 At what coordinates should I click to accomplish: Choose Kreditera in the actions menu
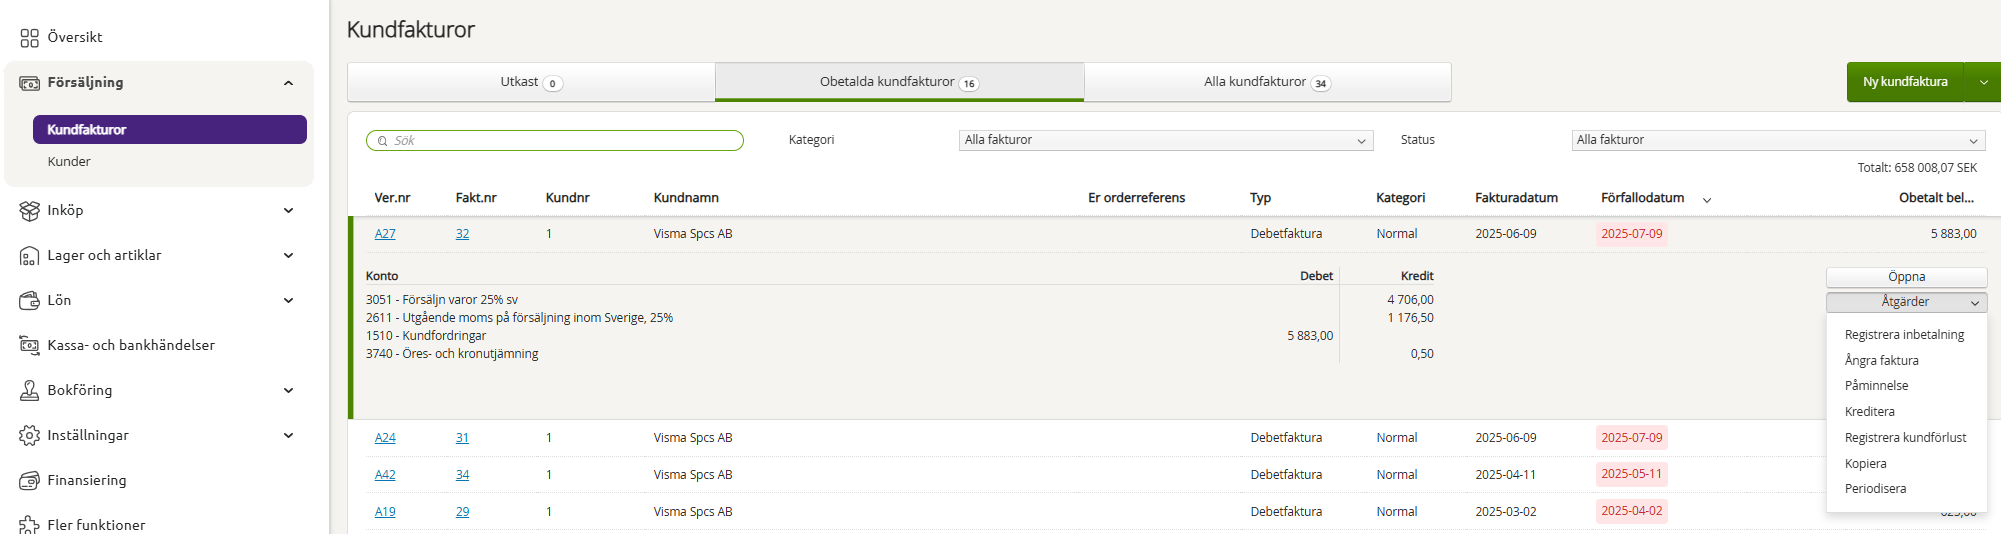coord(1869,412)
